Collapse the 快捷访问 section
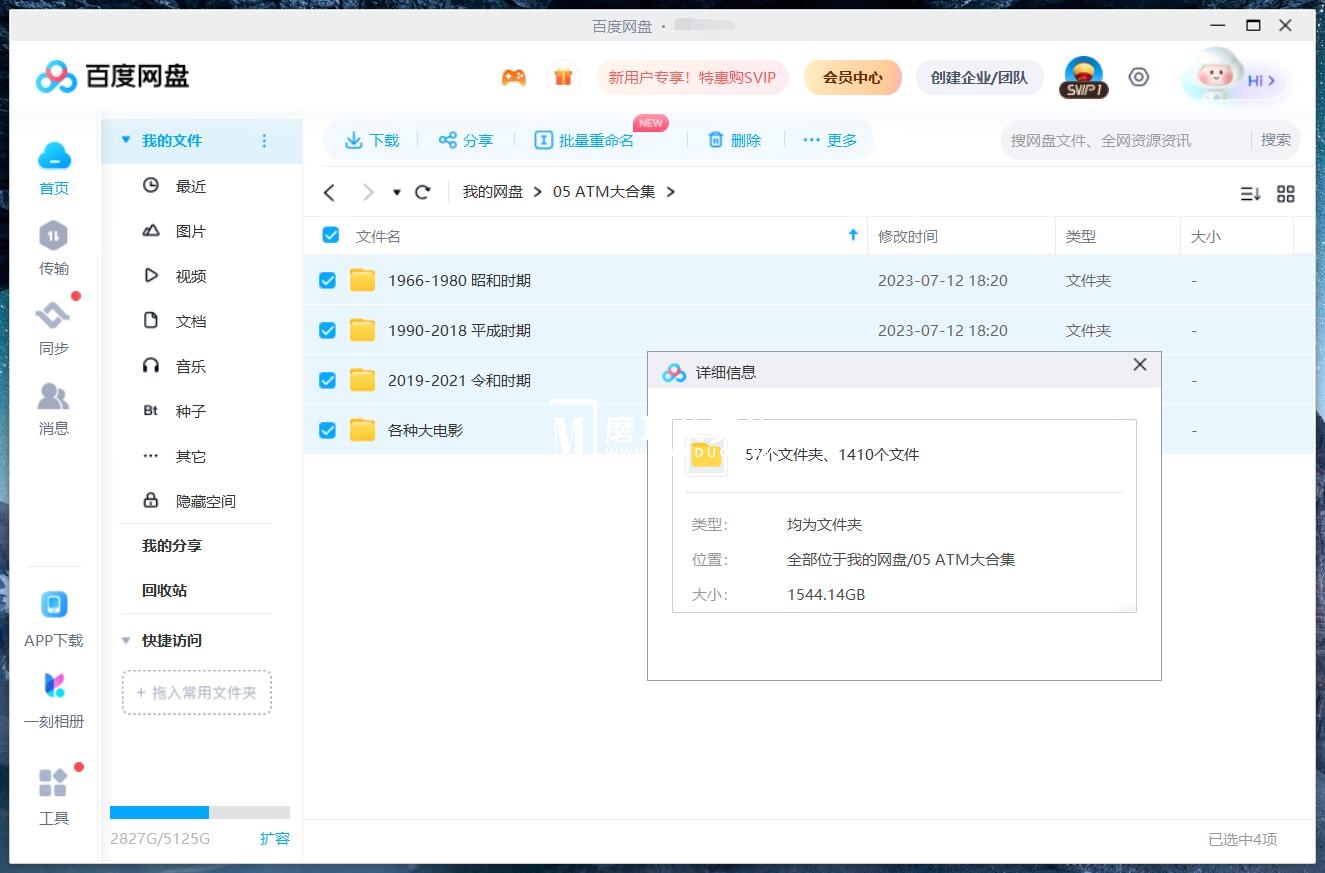The height and width of the screenshot is (873, 1325). click(x=125, y=640)
